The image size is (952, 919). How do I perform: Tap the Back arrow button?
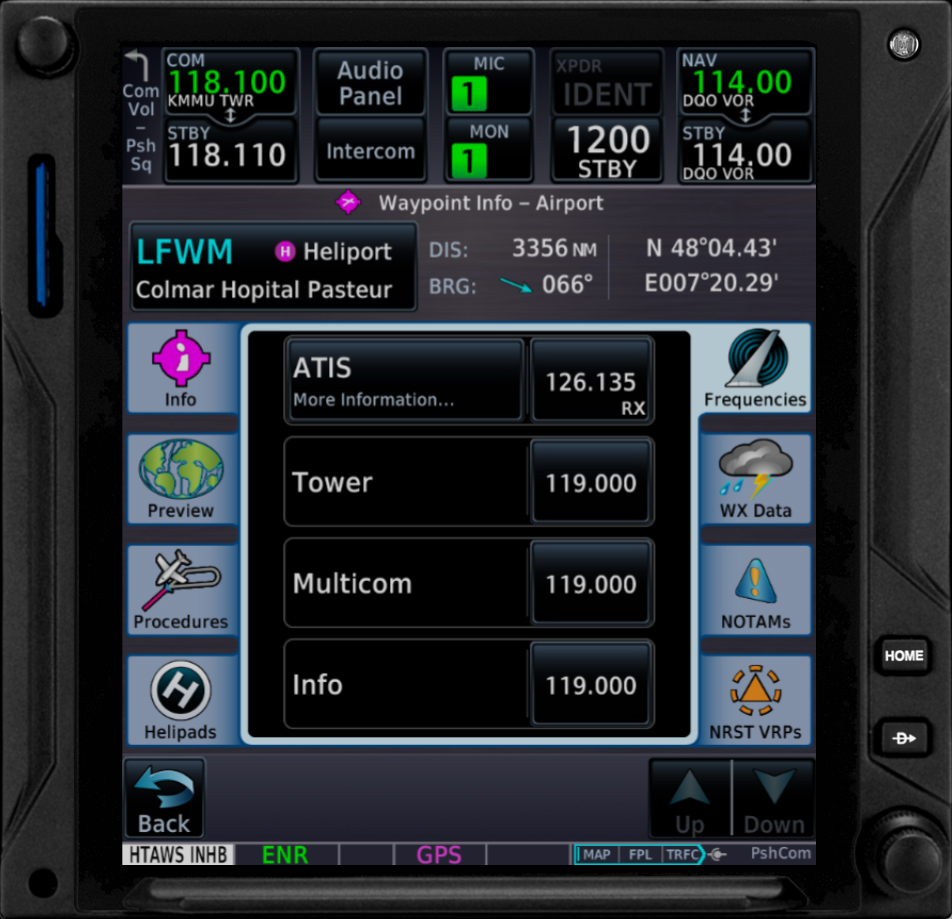click(x=164, y=798)
